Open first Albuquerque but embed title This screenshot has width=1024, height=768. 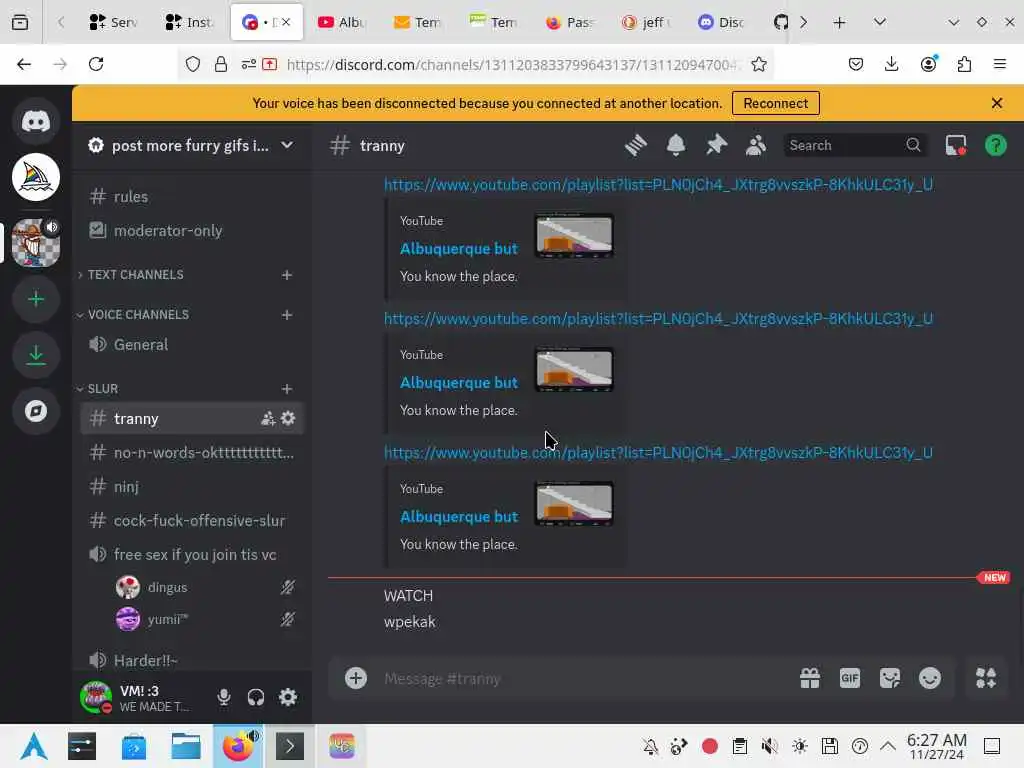[x=458, y=249]
